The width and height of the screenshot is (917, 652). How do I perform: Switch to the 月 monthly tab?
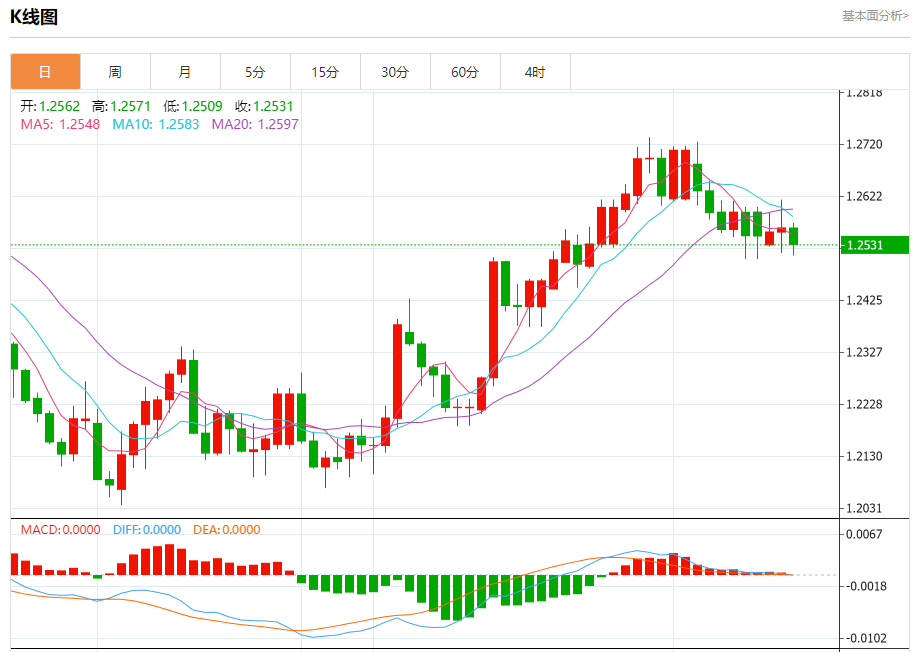185,72
